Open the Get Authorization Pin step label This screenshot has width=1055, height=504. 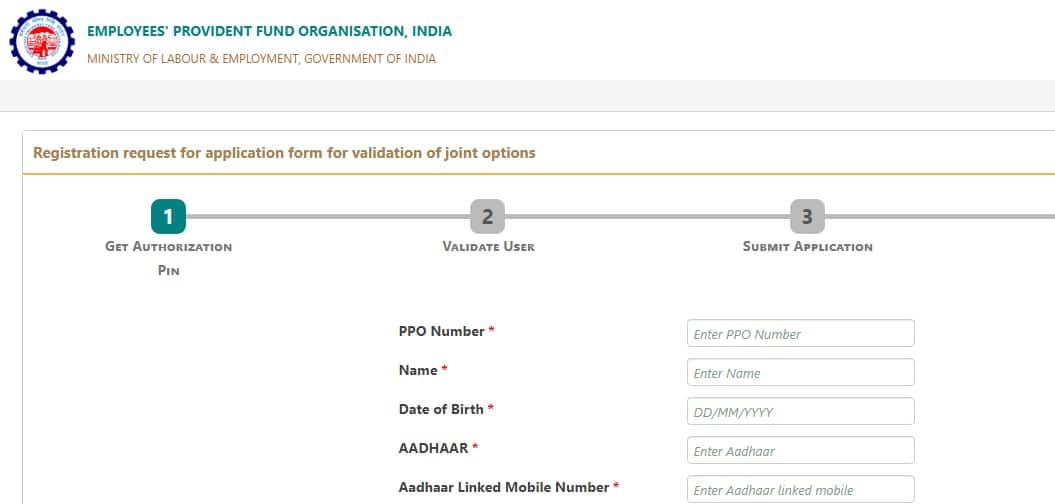point(168,259)
